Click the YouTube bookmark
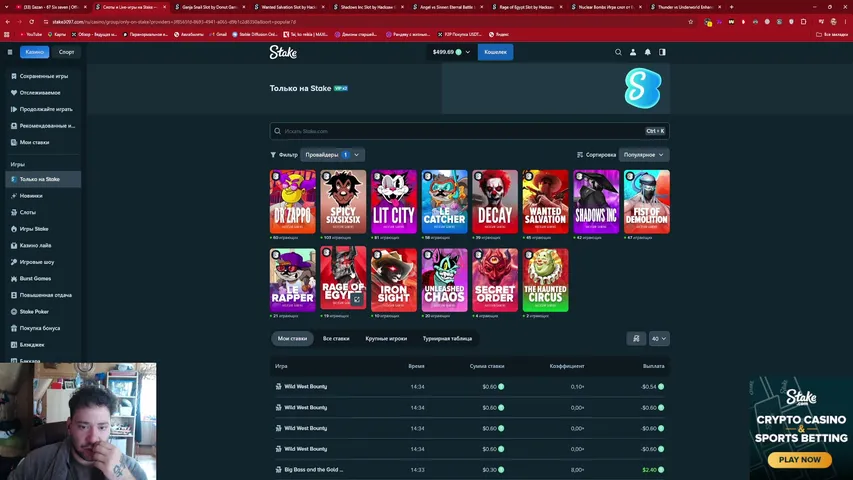Viewport: 853px width, 480px height. click(x=31, y=34)
